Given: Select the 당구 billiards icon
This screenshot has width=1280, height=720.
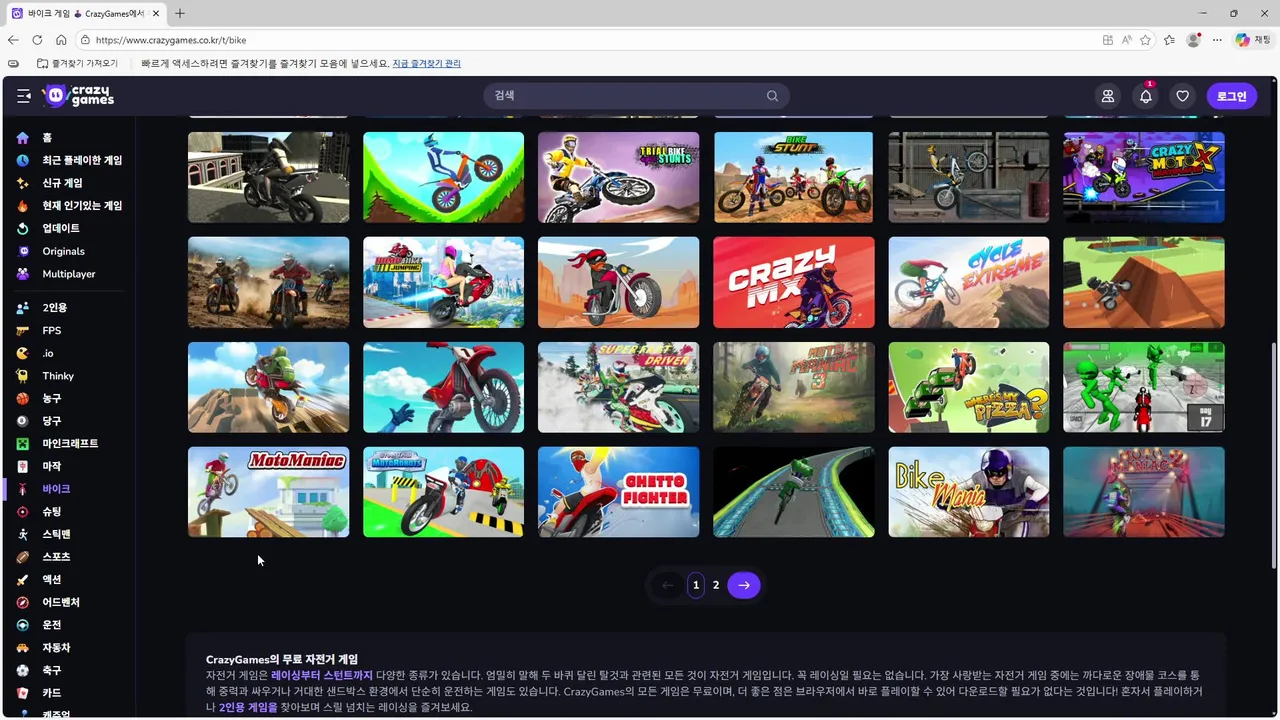Looking at the screenshot, I should (x=23, y=421).
